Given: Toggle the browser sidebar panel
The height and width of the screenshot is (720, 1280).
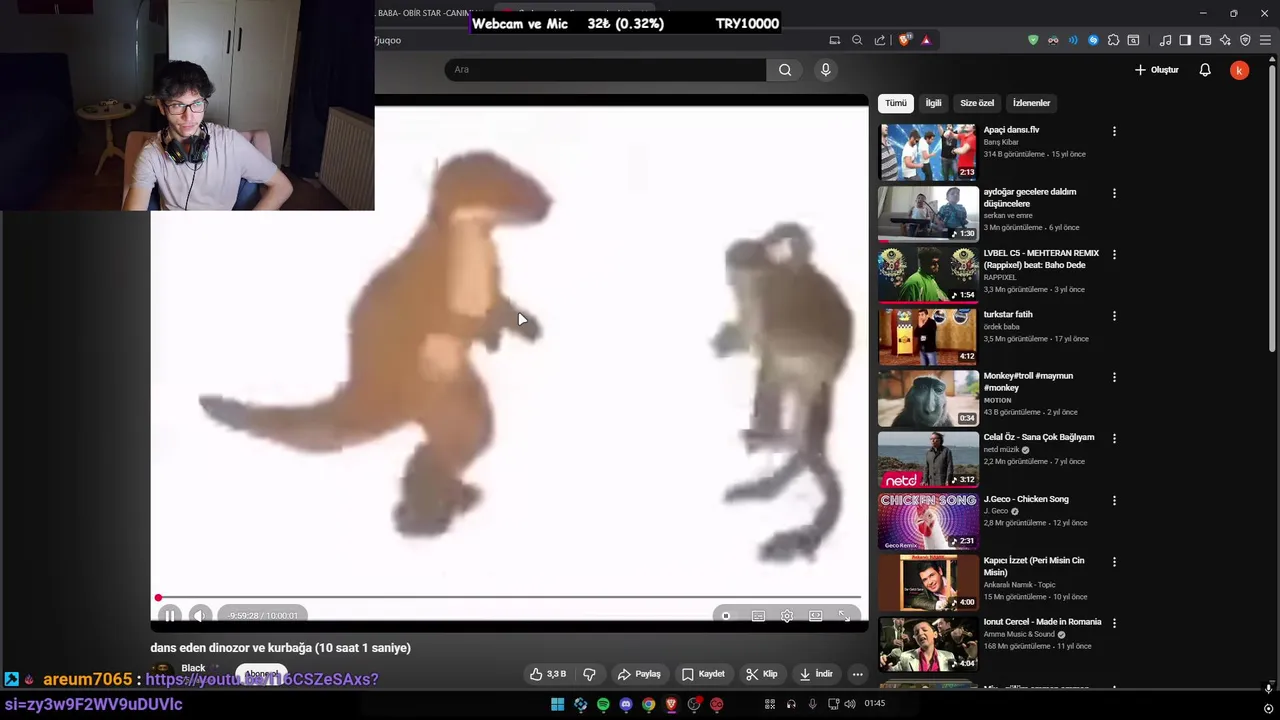Looking at the screenshot, I should [x=1185, y=40].
